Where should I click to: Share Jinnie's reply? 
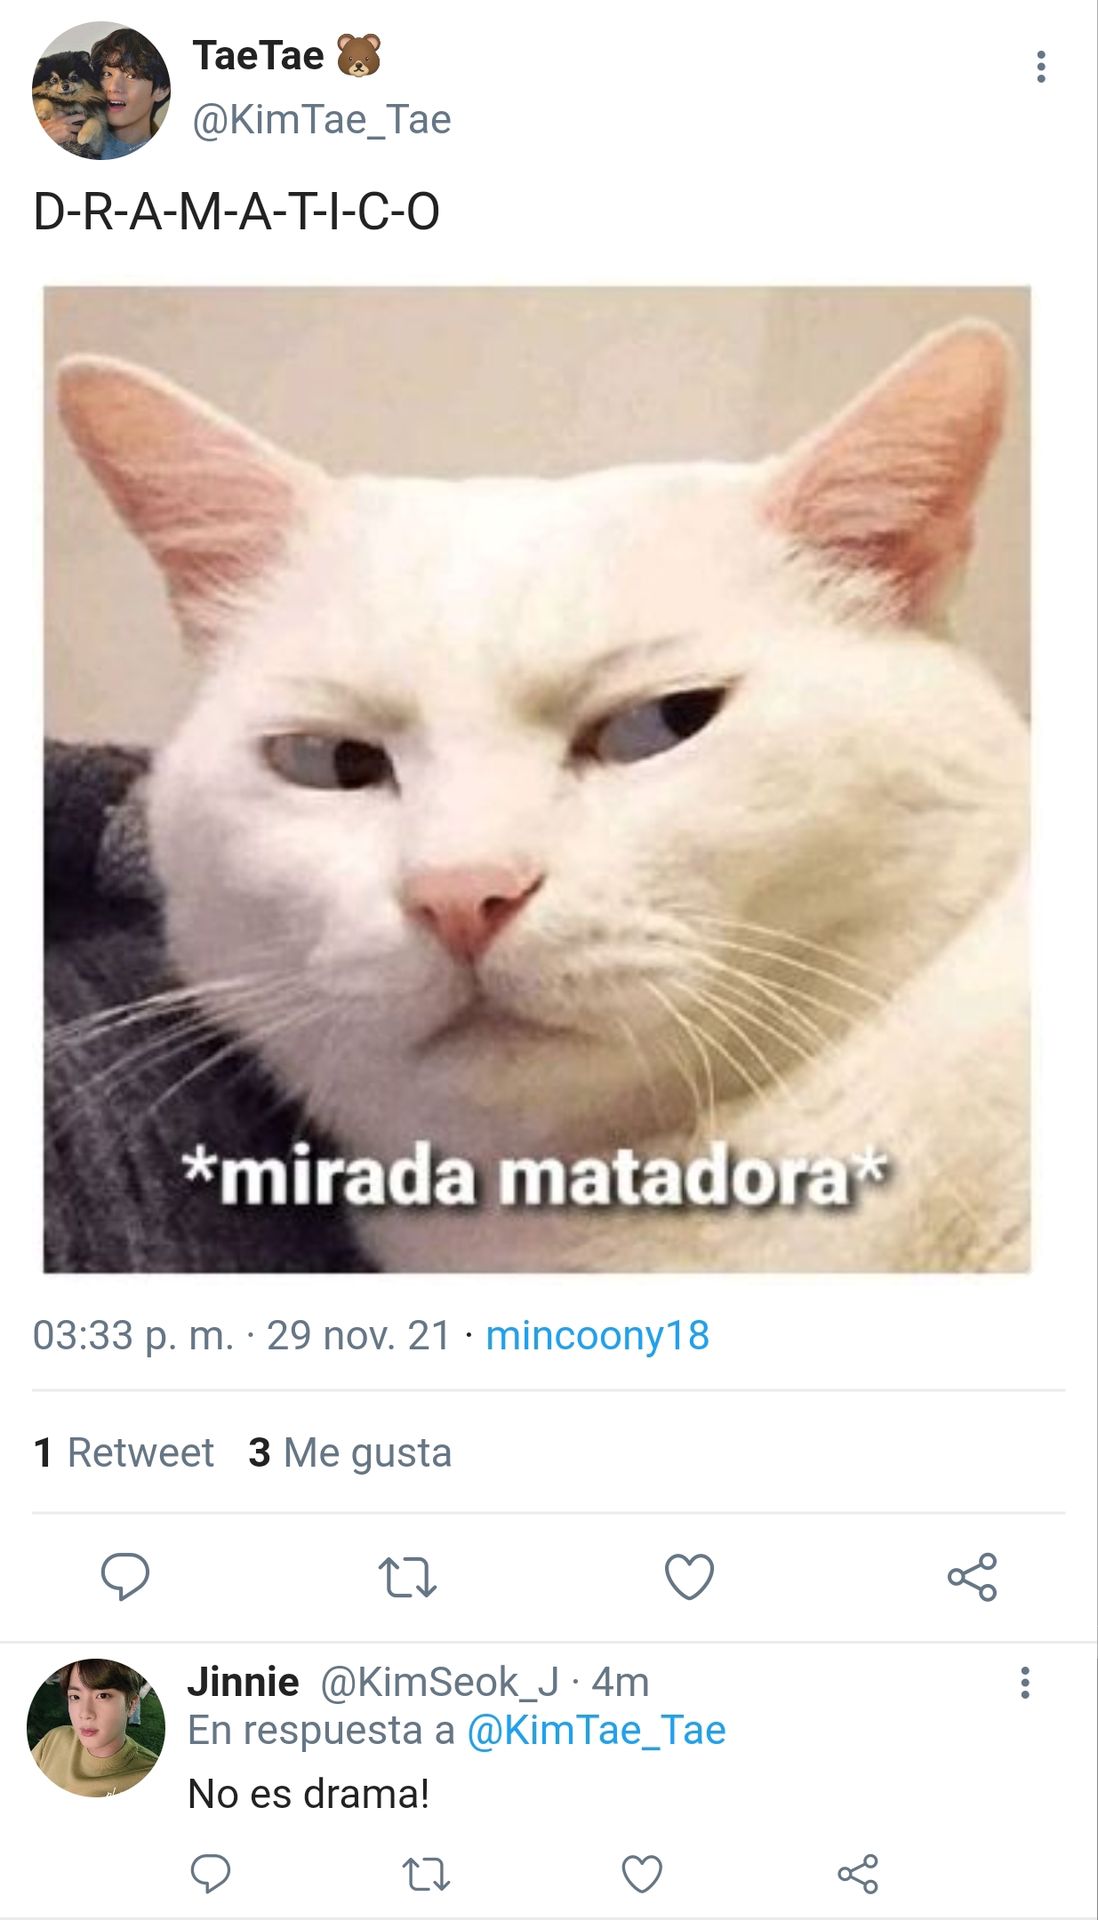tap(858, 1873)
